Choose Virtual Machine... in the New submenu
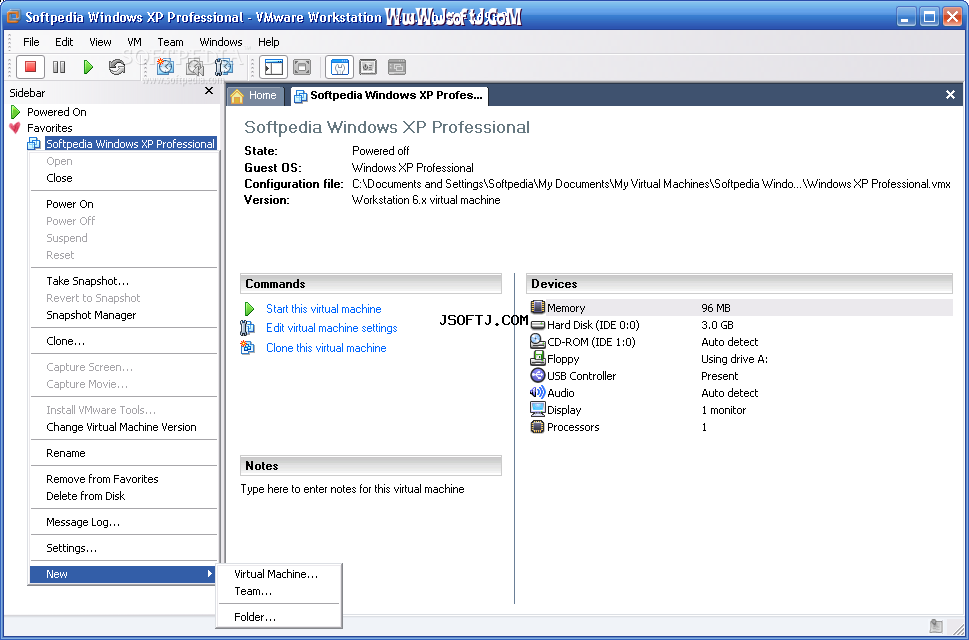 tap(279, 574)
